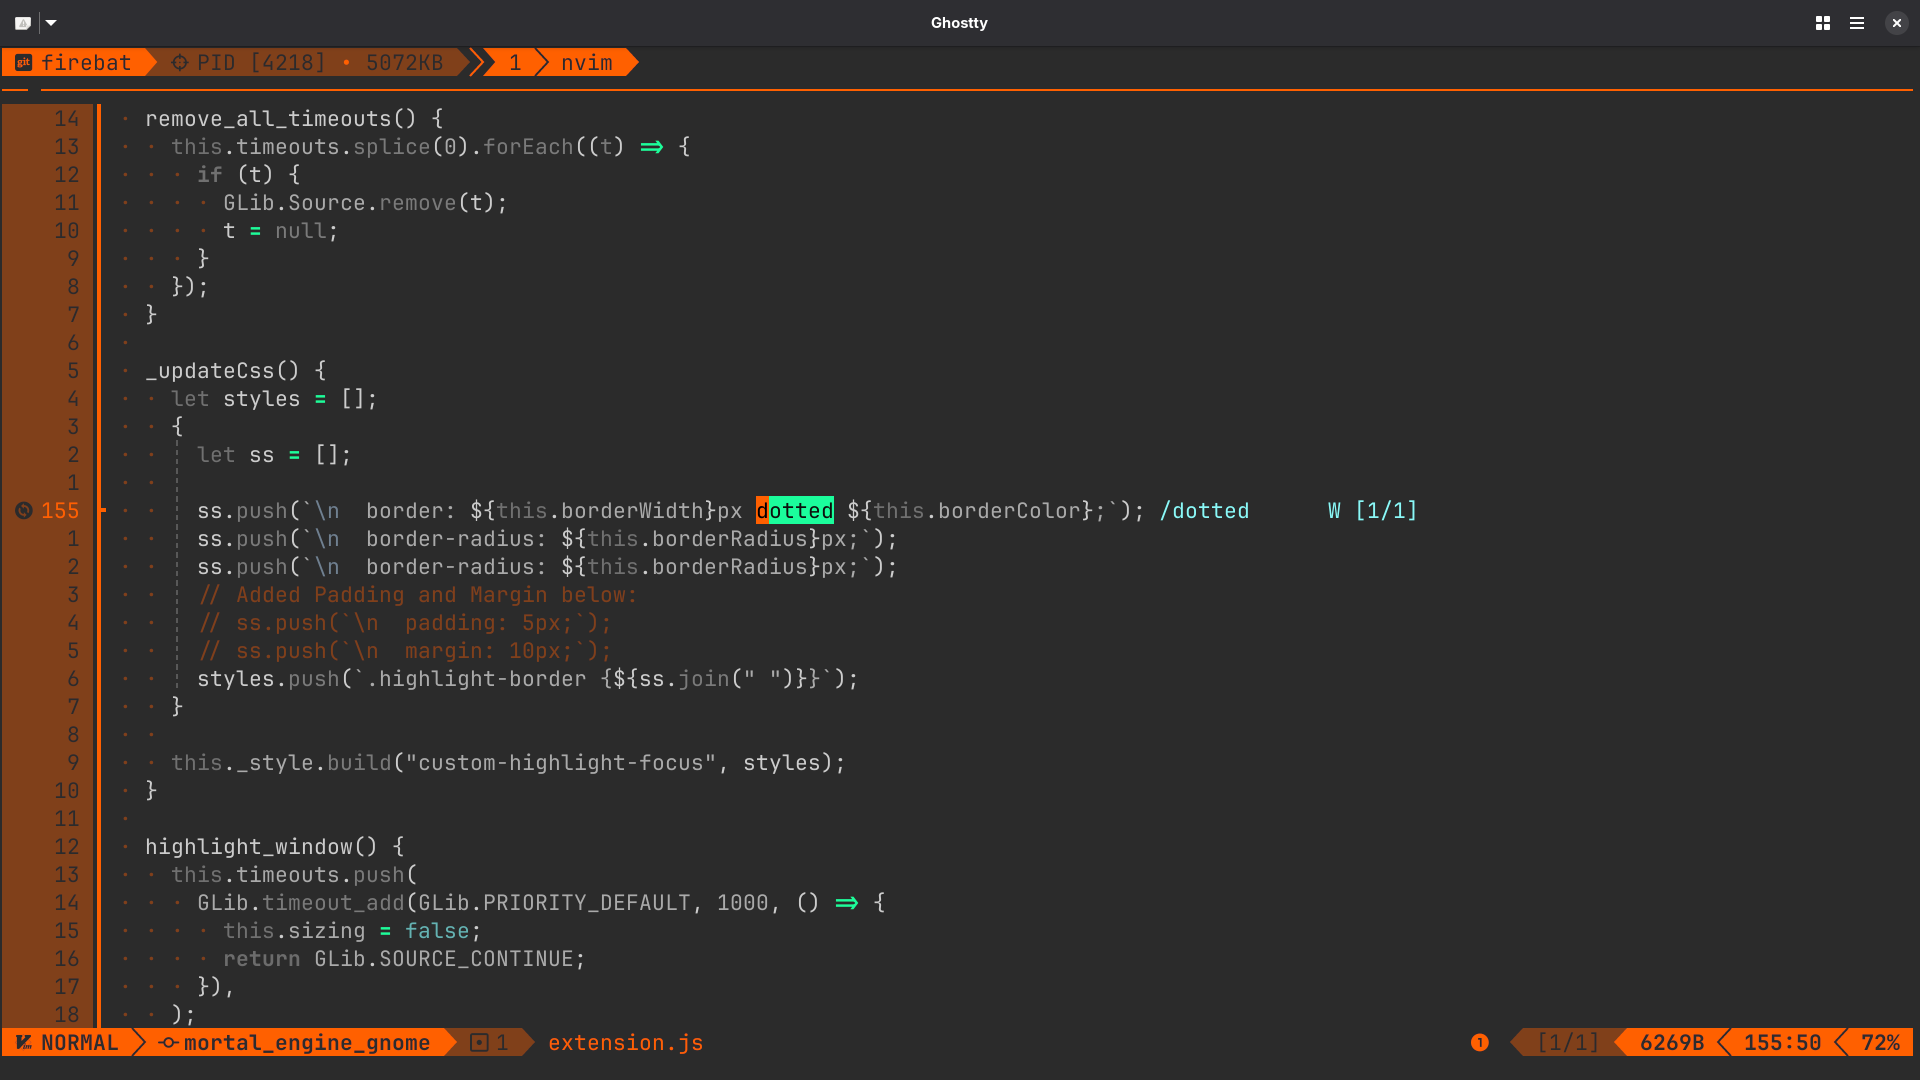Screen dimensions: 1920x1080
Task: Select the nvim window tab in tmux bar
Action: pyautogui.click(x=586, y=63)
